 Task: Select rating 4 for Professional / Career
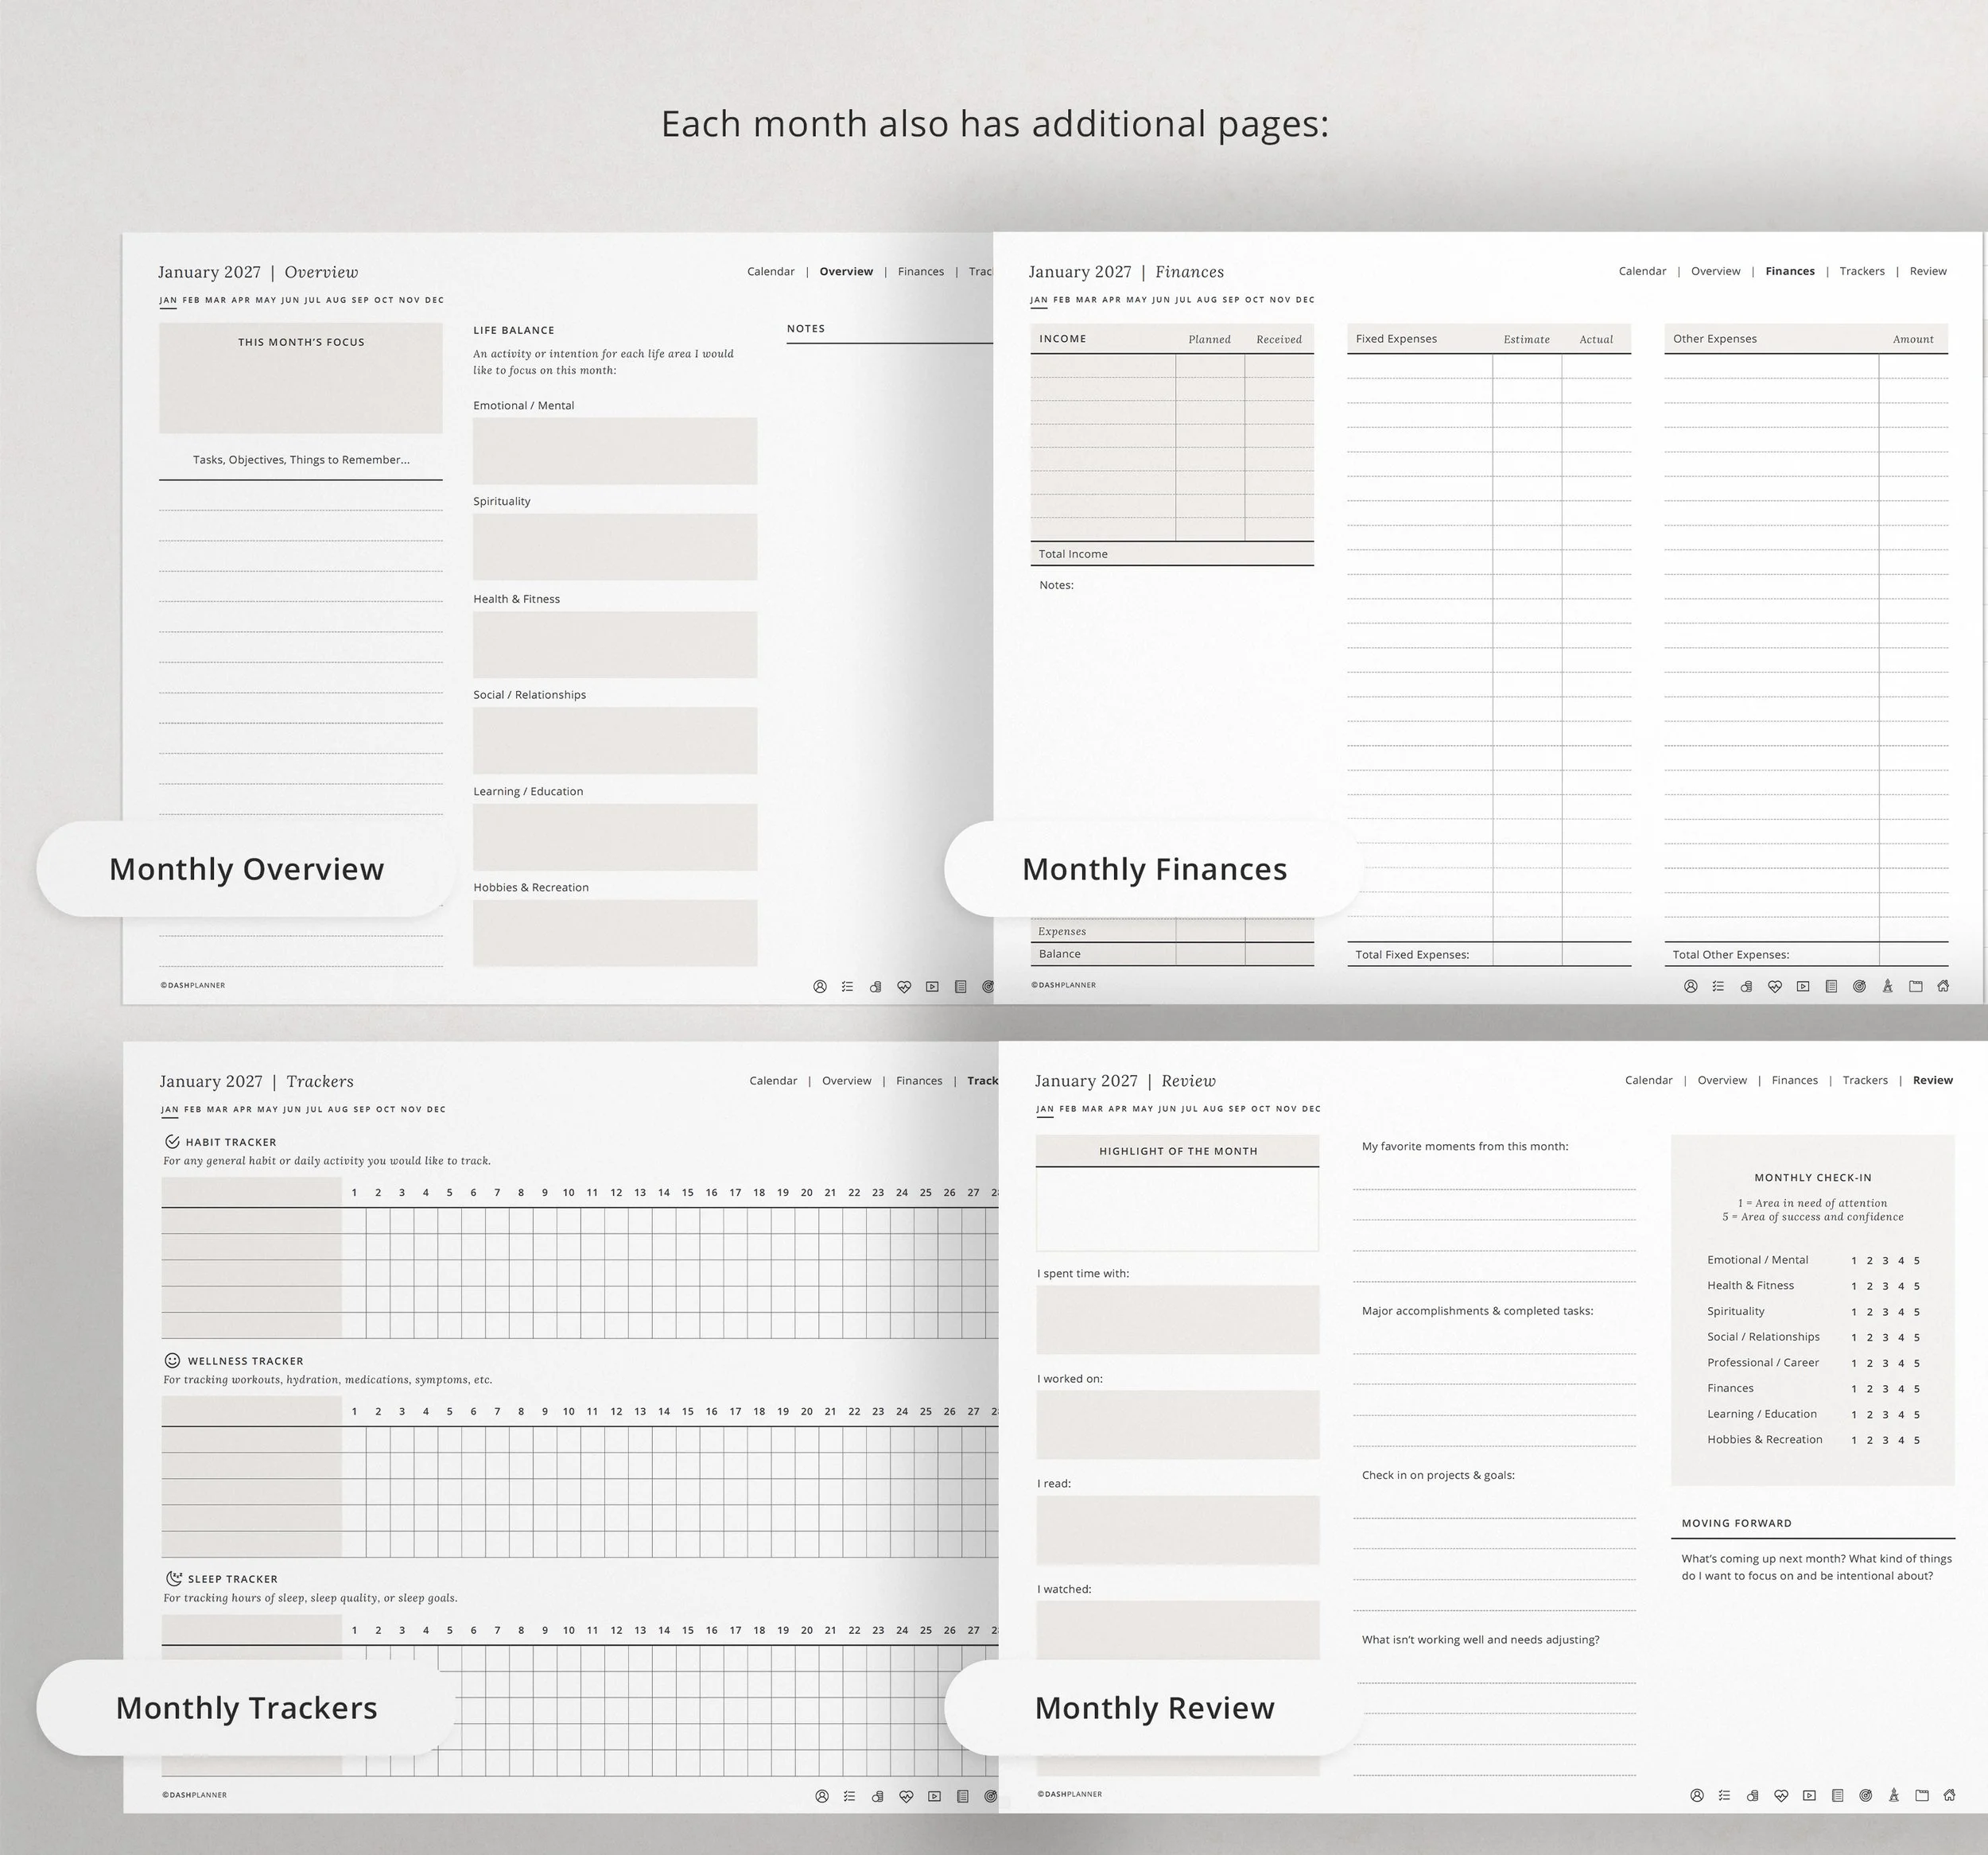pos(1901,1363)
